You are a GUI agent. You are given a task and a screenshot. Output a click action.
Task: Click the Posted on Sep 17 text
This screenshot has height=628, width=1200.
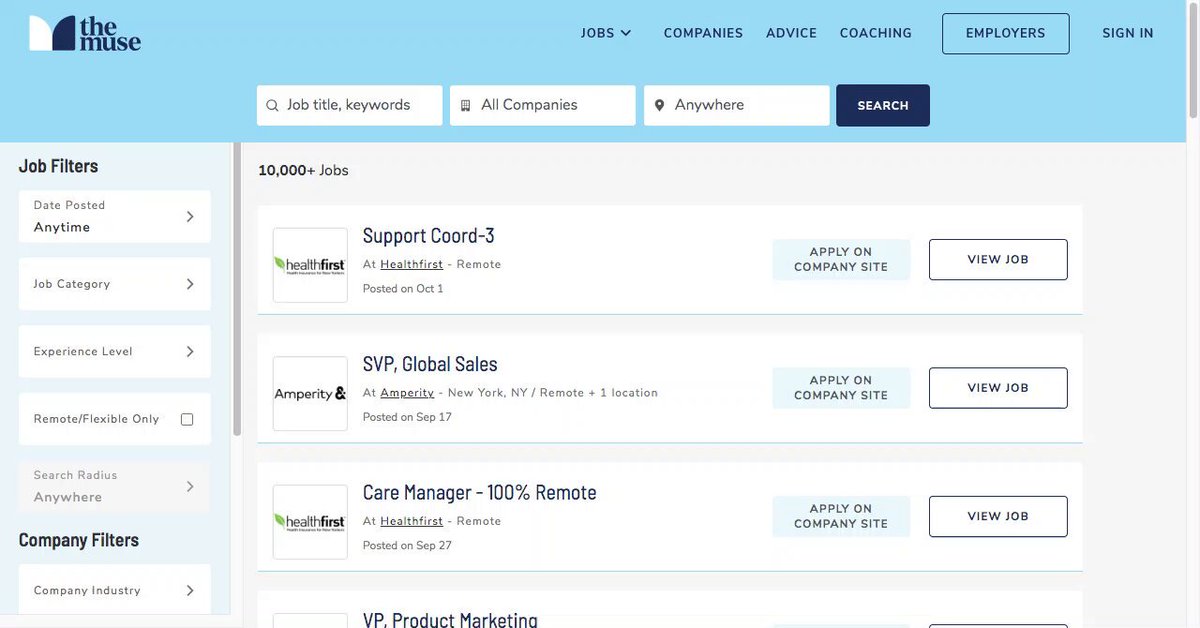(407, 417)
